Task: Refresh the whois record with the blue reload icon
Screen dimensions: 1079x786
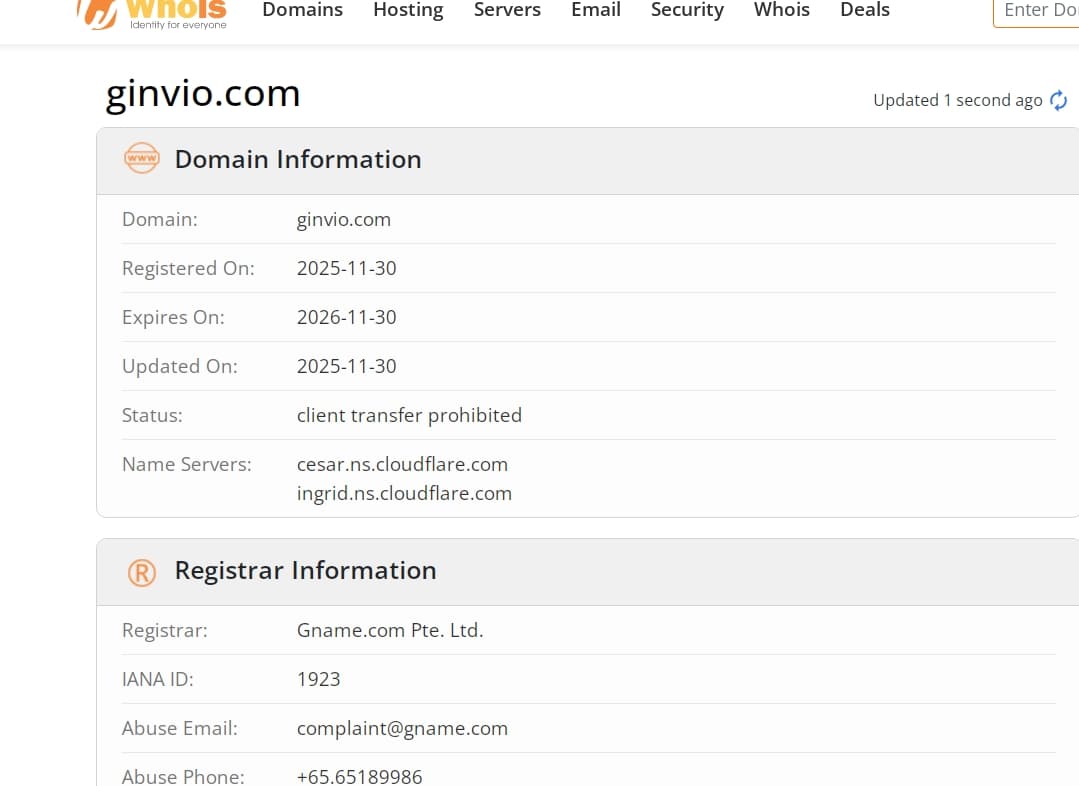Action: point(1058,100)
